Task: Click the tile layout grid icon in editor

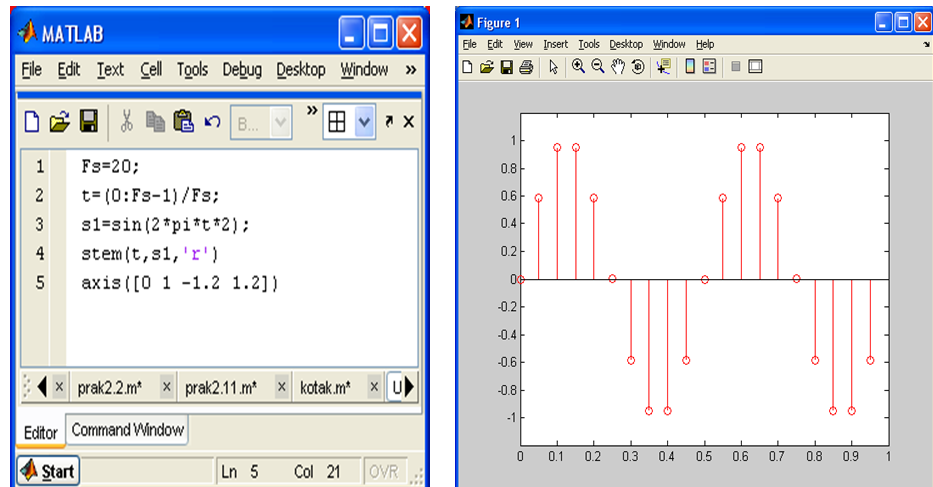Action: coord(337,122)
